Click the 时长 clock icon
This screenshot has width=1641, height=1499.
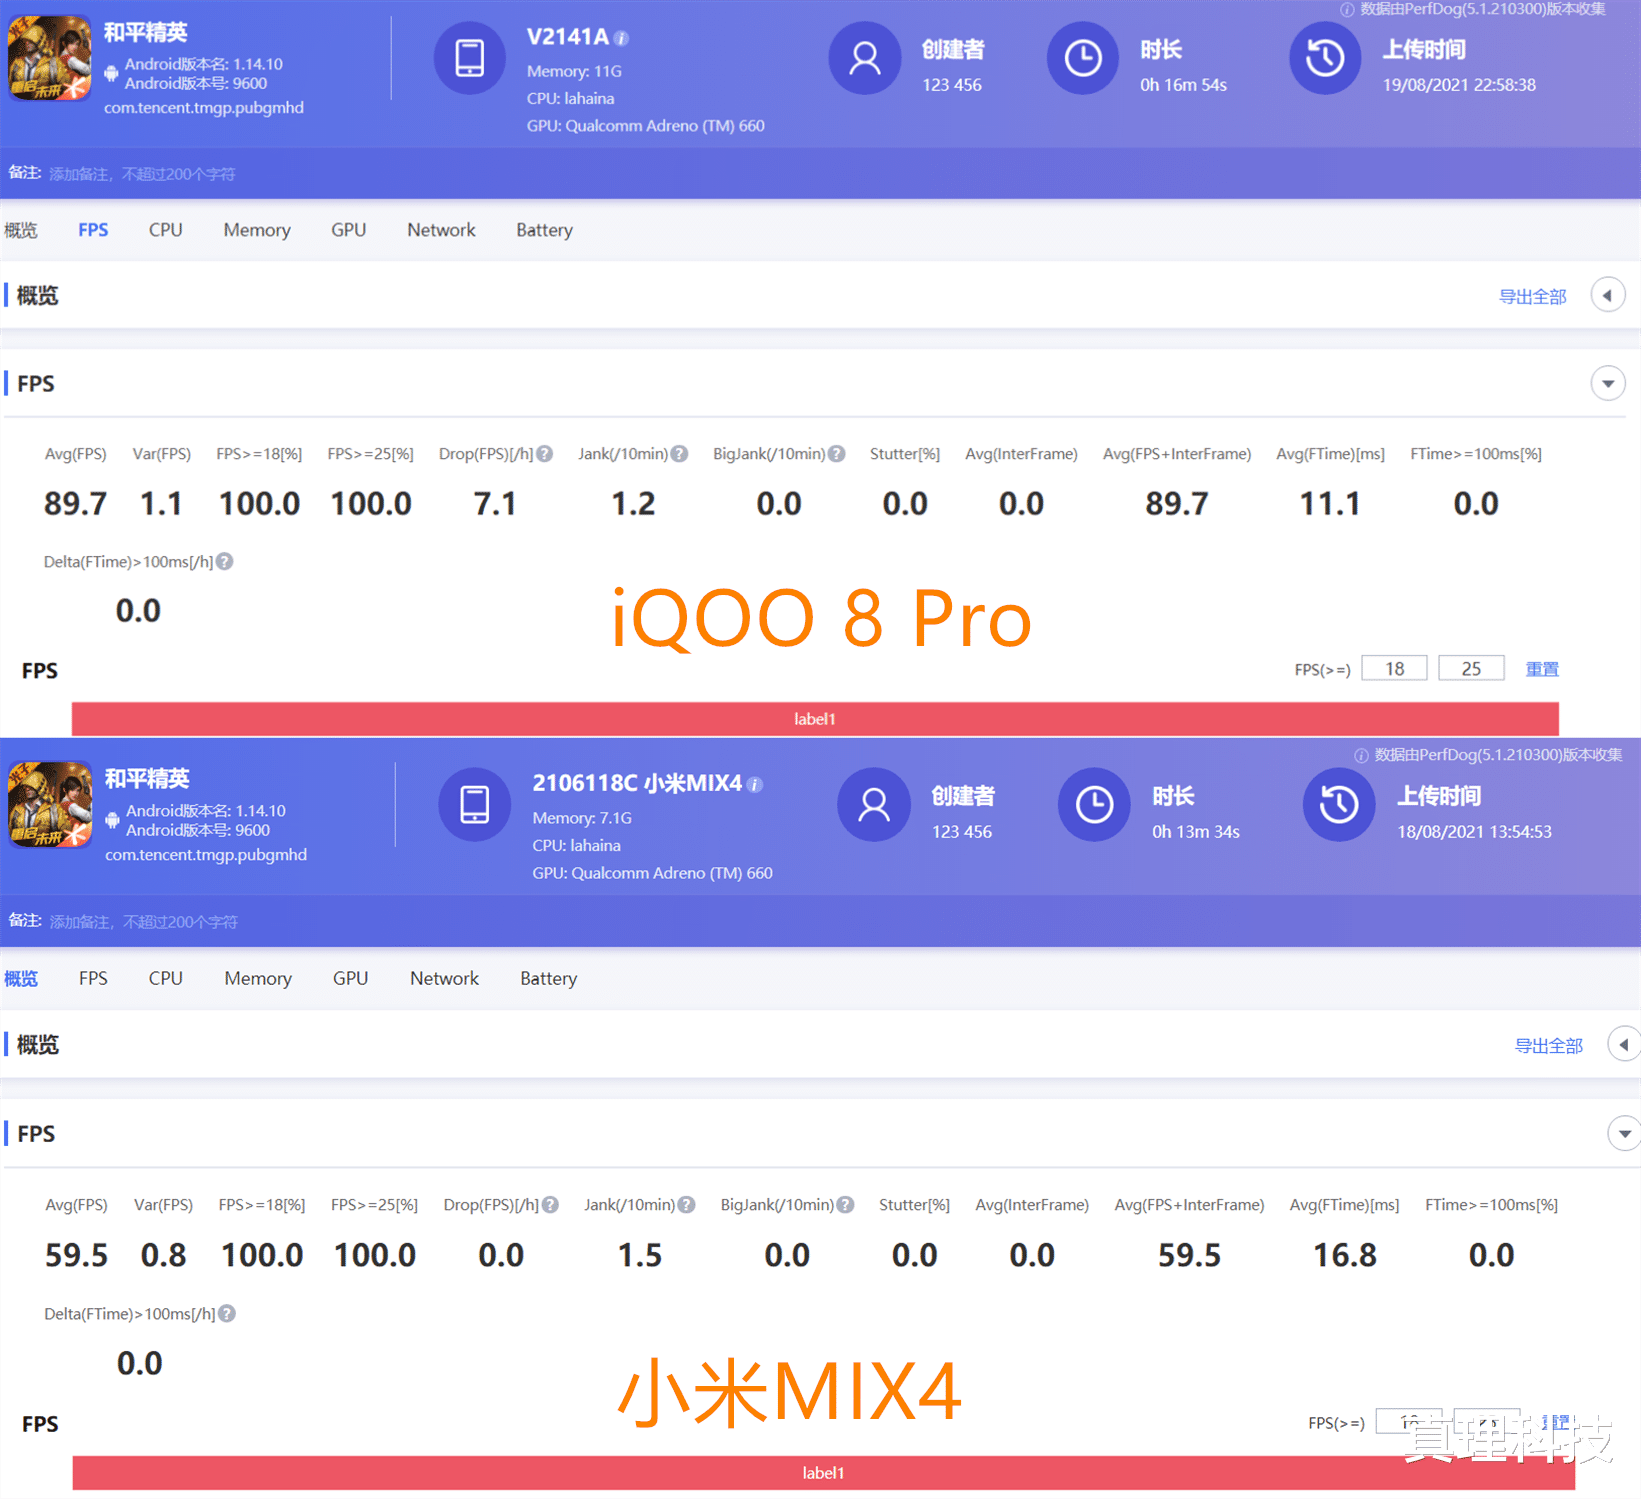[1082, 58]
